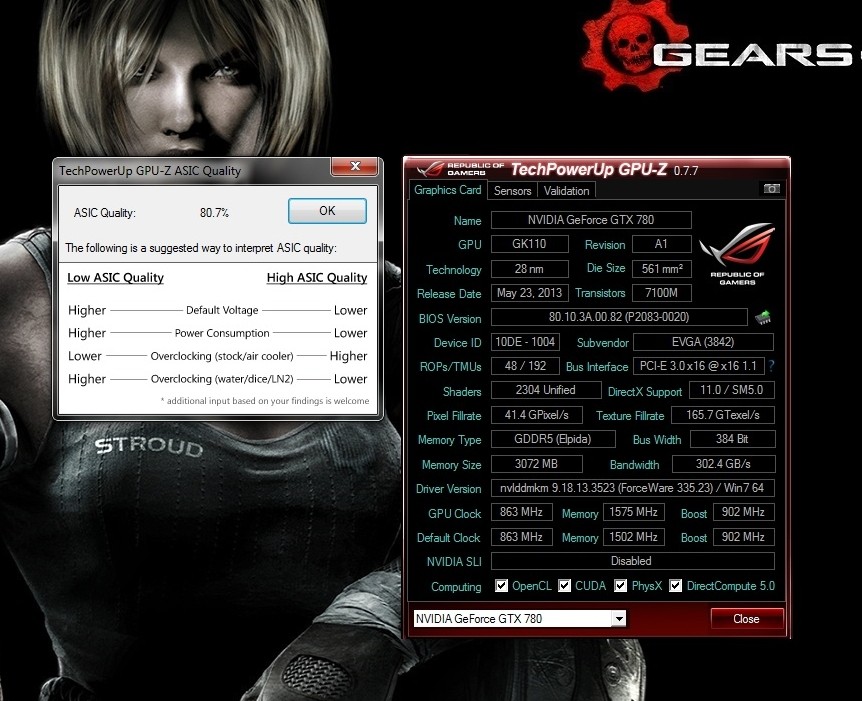
Task: Click the Memory Size field 3072 MB
Action: (537, 464)
